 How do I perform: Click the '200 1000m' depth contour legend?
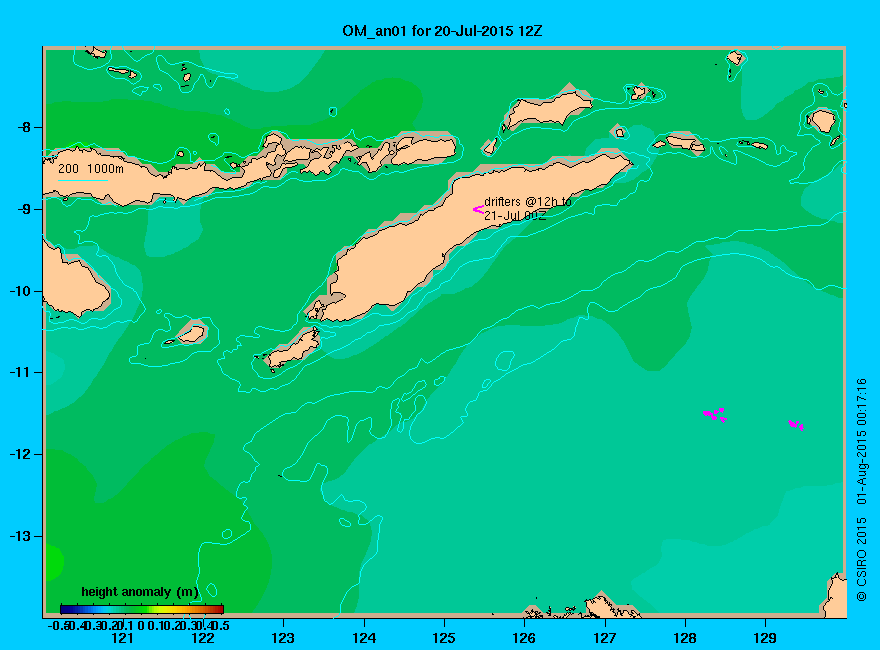click(x=90, y=168)
